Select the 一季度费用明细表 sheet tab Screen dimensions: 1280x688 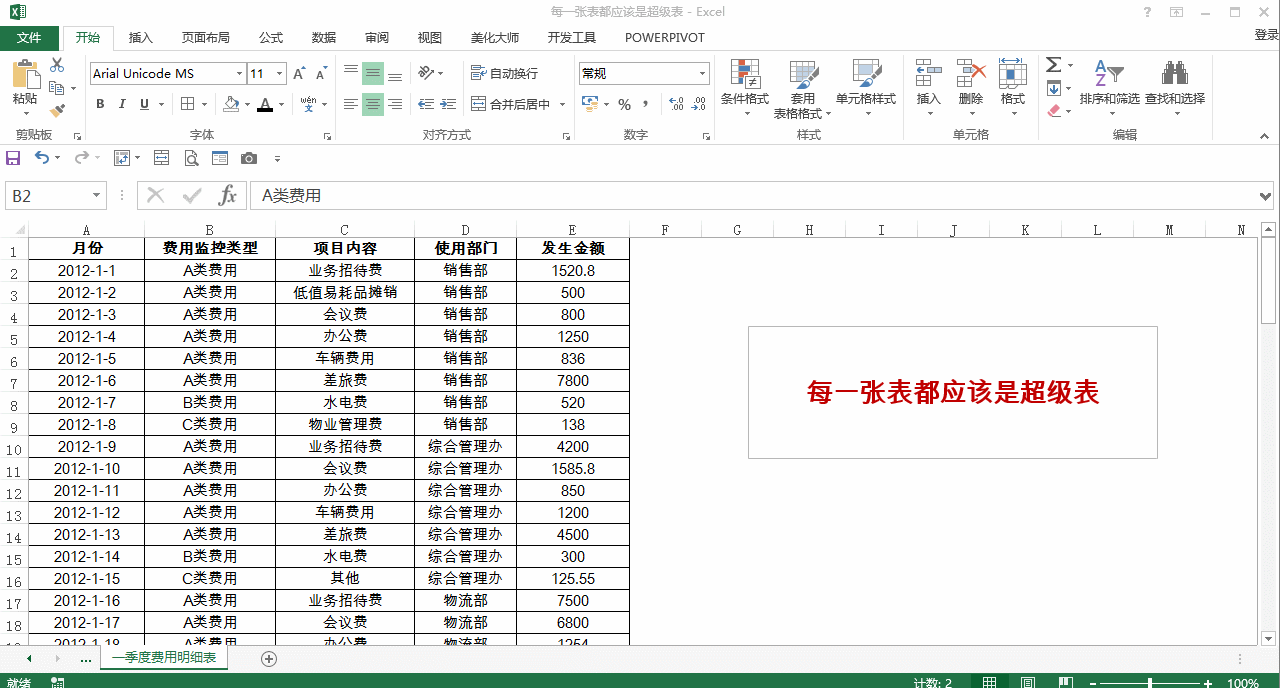click(164, 658)
